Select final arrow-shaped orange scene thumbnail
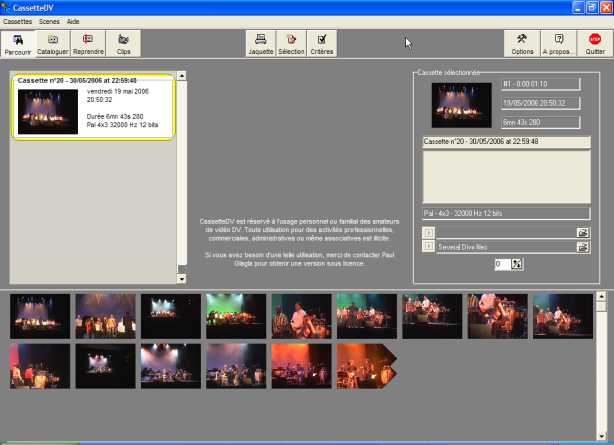 (366, 366)
